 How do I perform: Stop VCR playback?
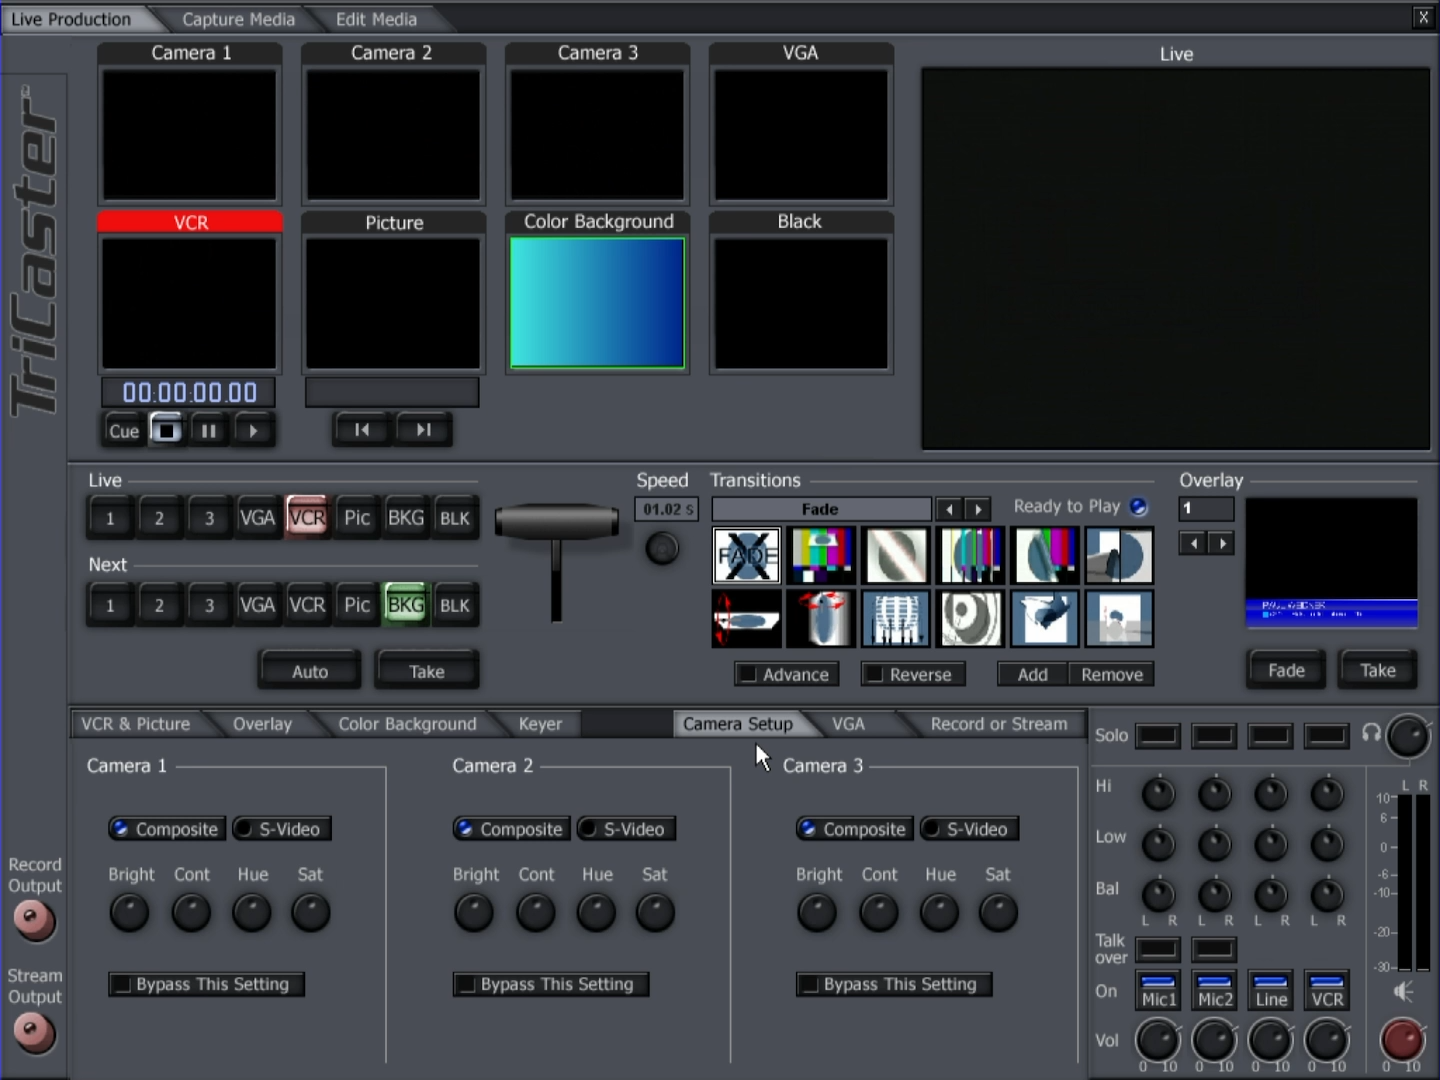coord(166,430)
